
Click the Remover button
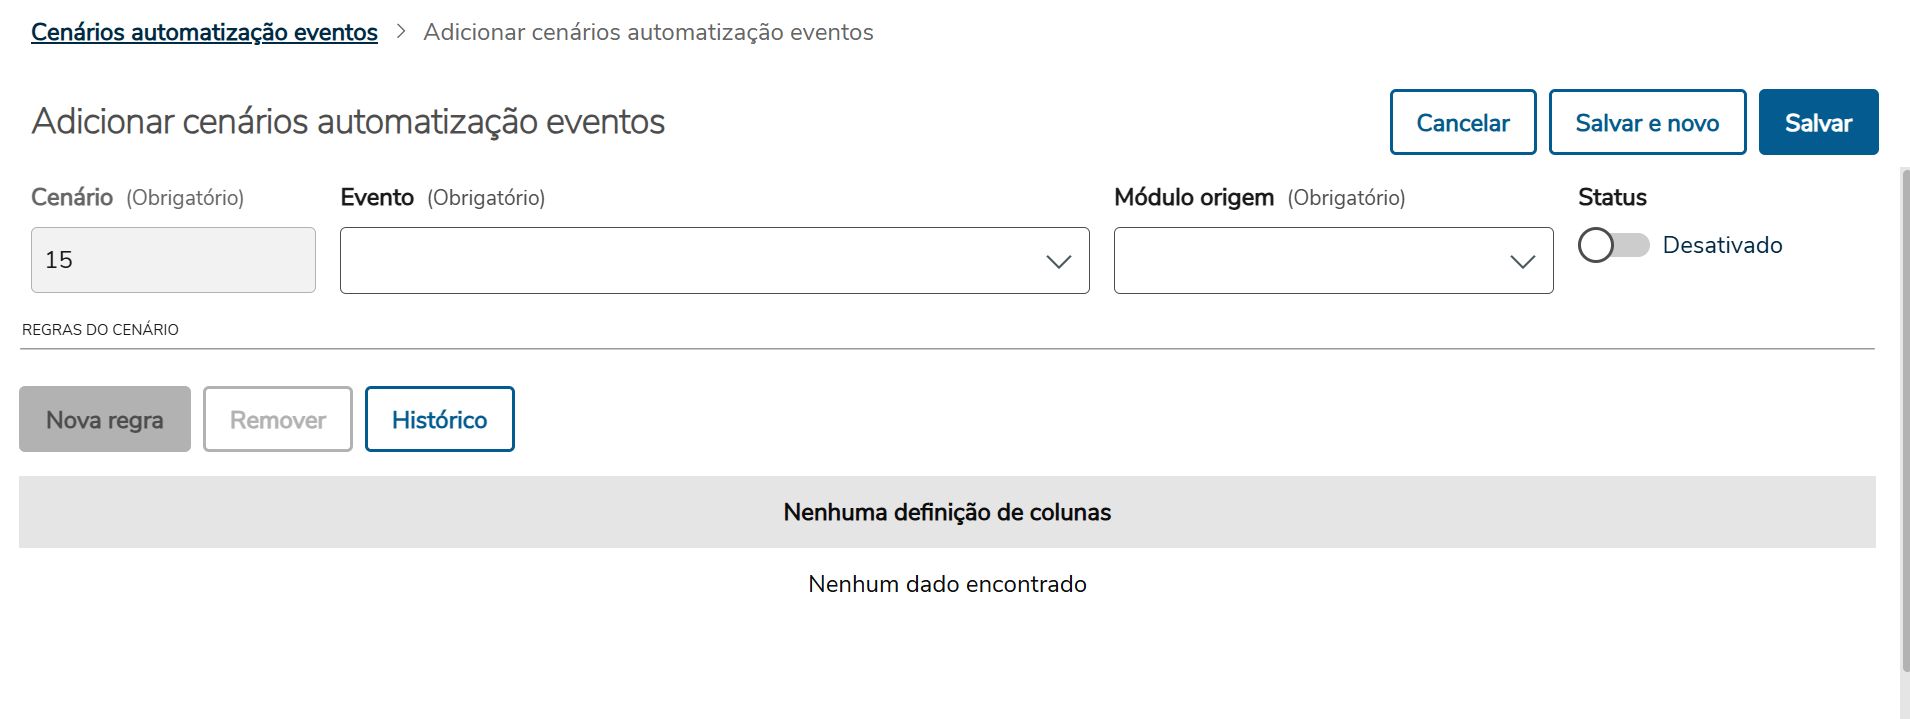278,419
